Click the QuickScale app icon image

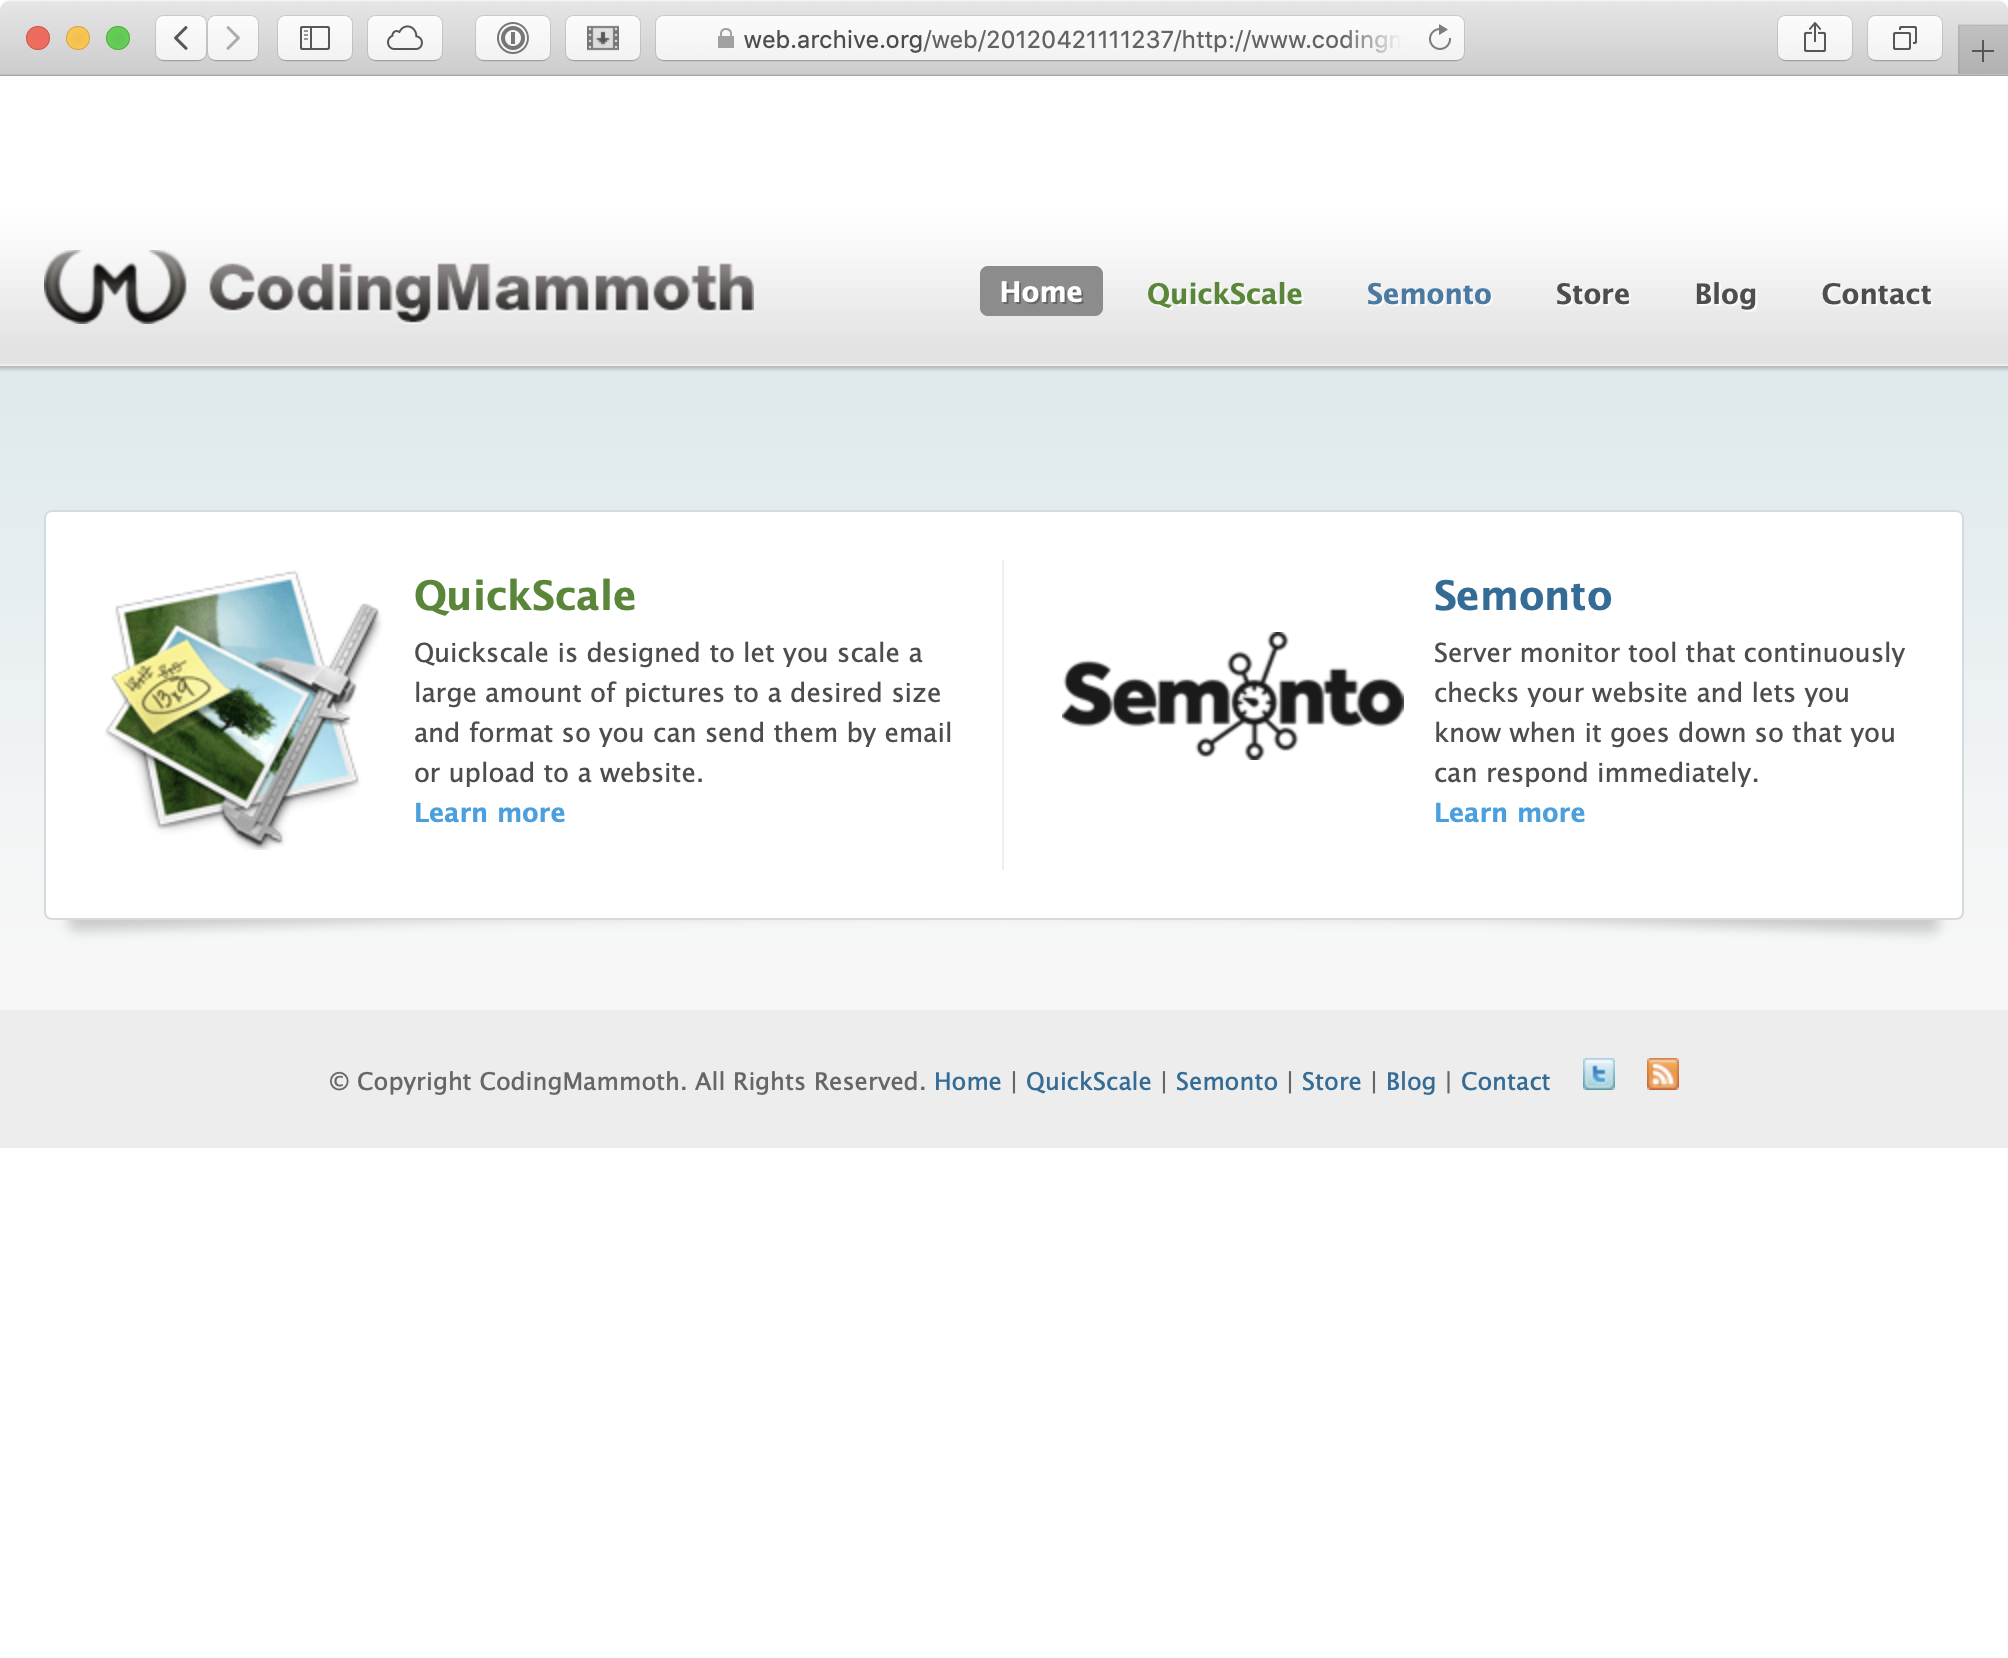[243, 709]
